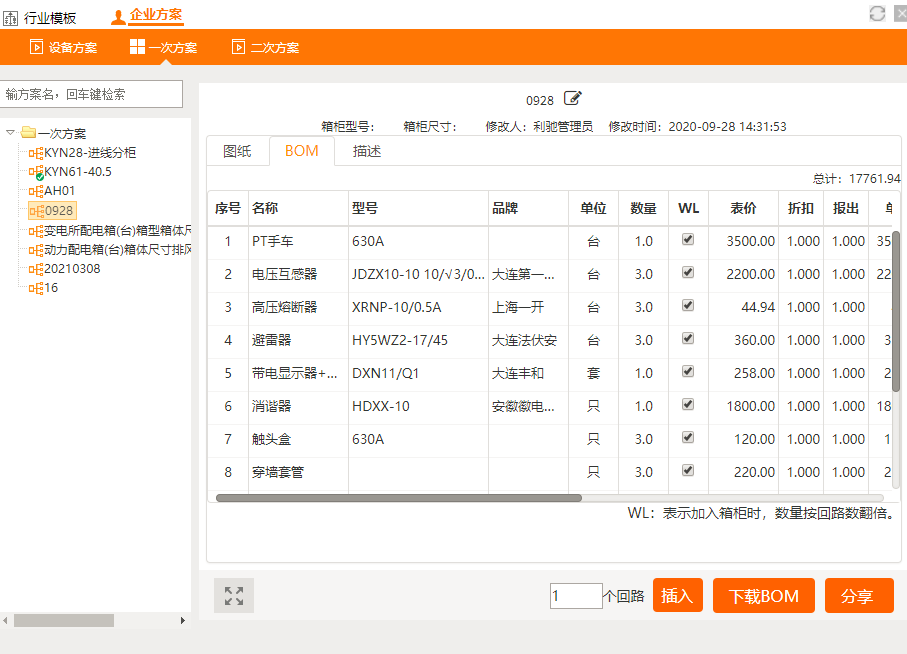Select 20210308 in the tree
Screen dimensions: 907x654
point(72,269)
